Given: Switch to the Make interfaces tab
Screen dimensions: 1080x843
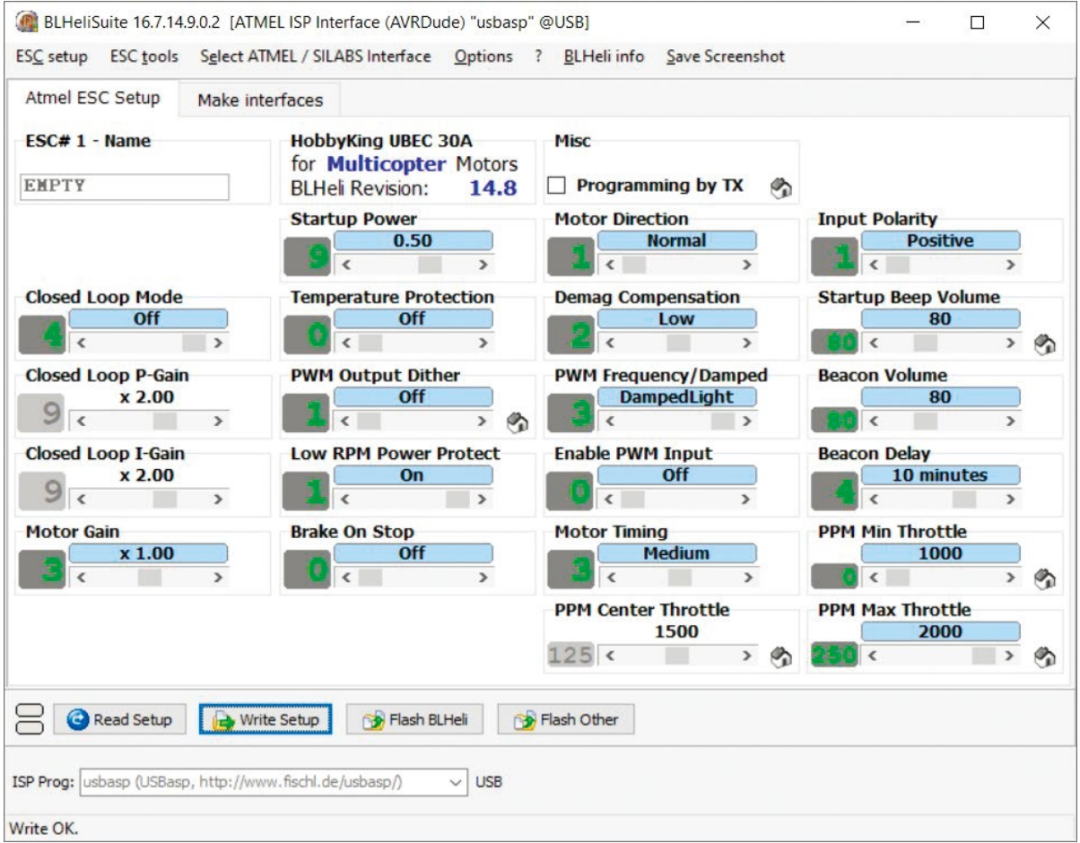Looking at the screenshot, I should (260, 100).
